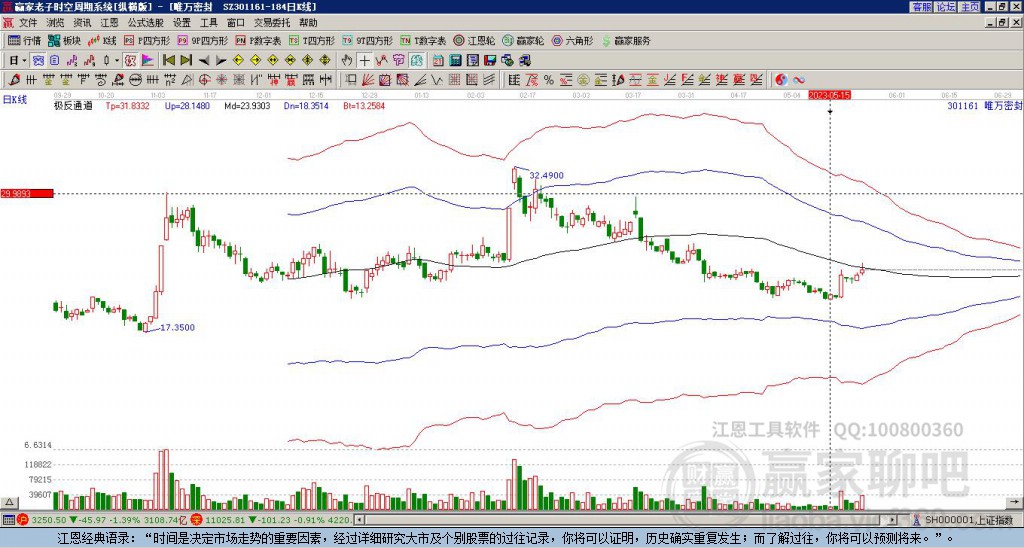Screen dimensions: 1024x548
Task: Open the P数字表 number table
Action: coord(258,40)
